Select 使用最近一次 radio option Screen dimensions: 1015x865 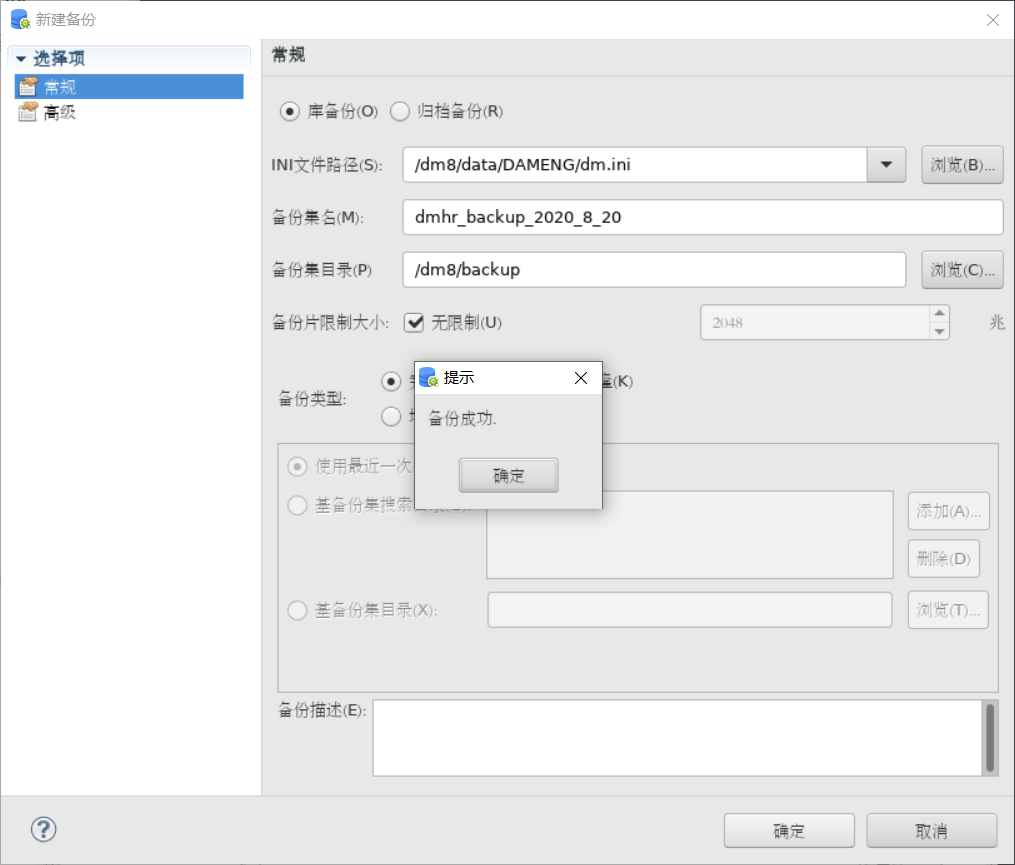(x=297, y=466)
